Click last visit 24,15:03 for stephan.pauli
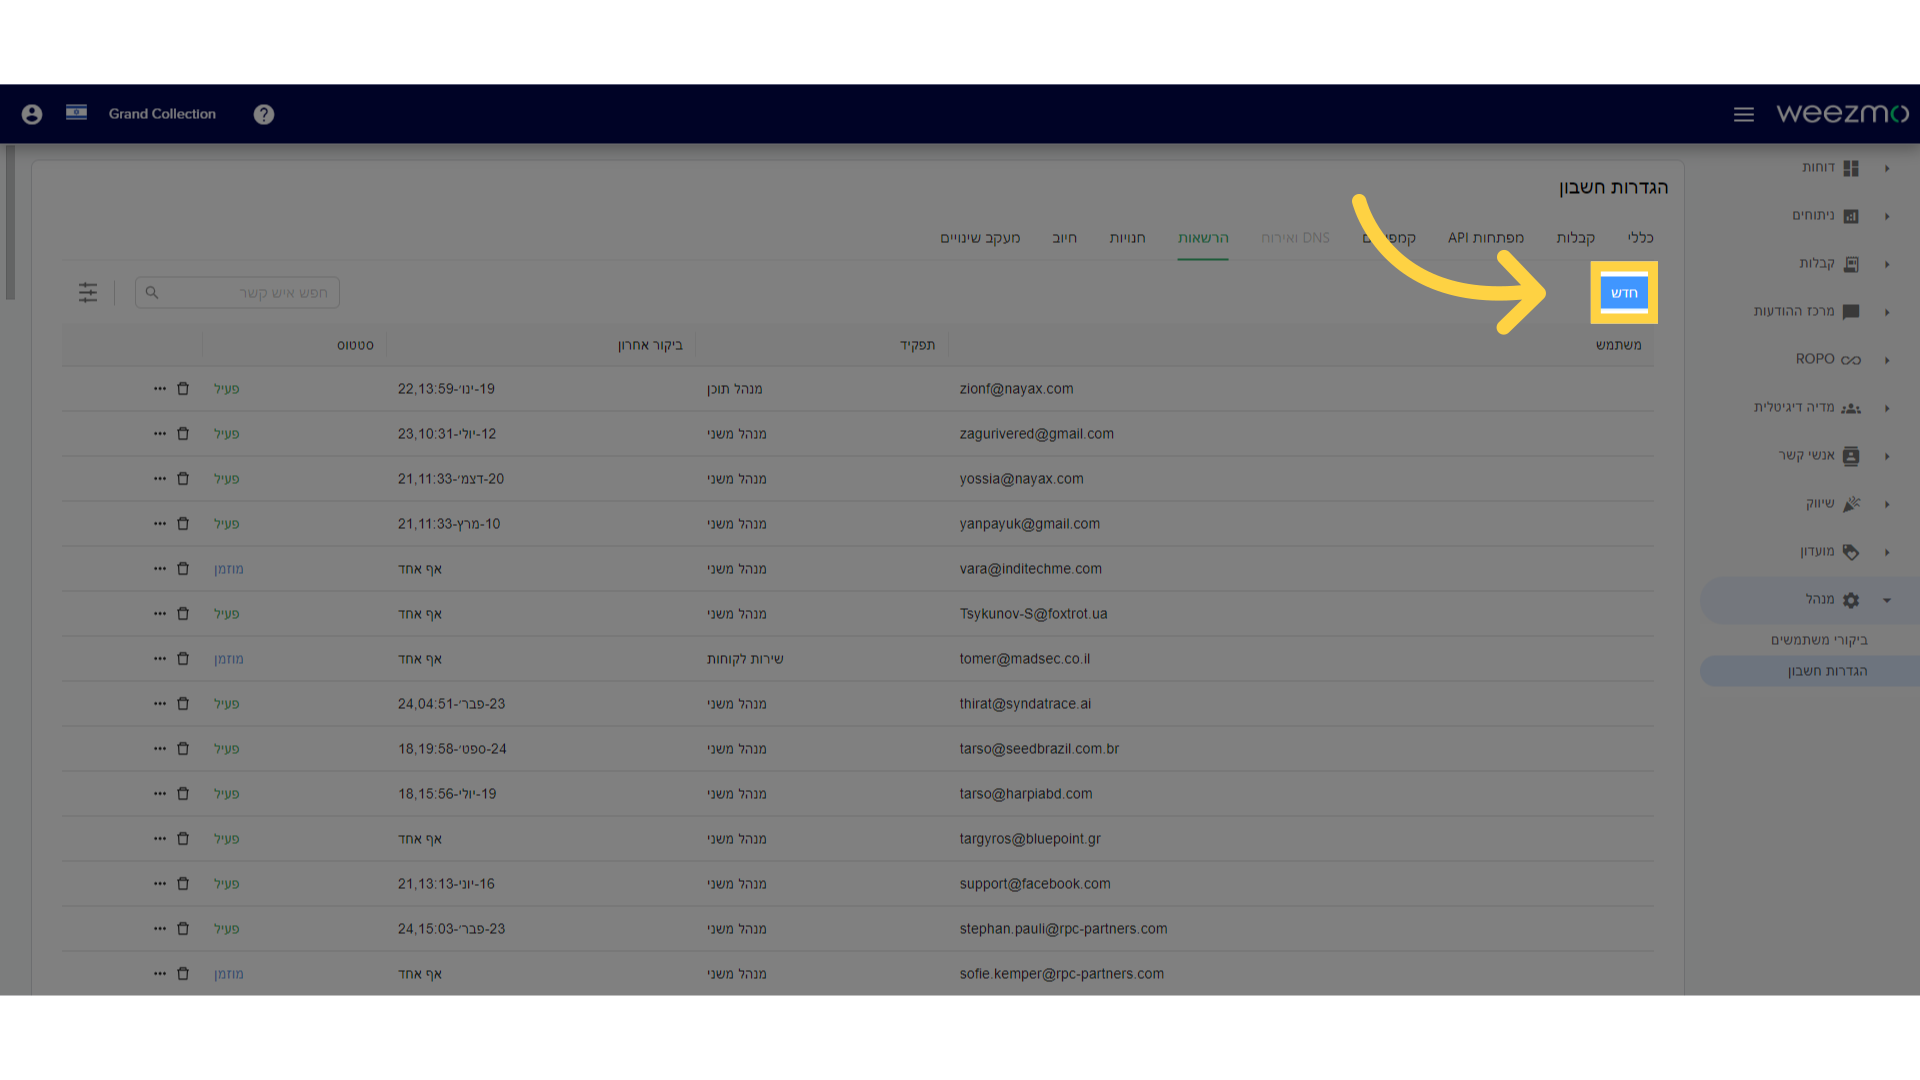The width and height of the screenshot is (1920, 1080). coord(451,929)
